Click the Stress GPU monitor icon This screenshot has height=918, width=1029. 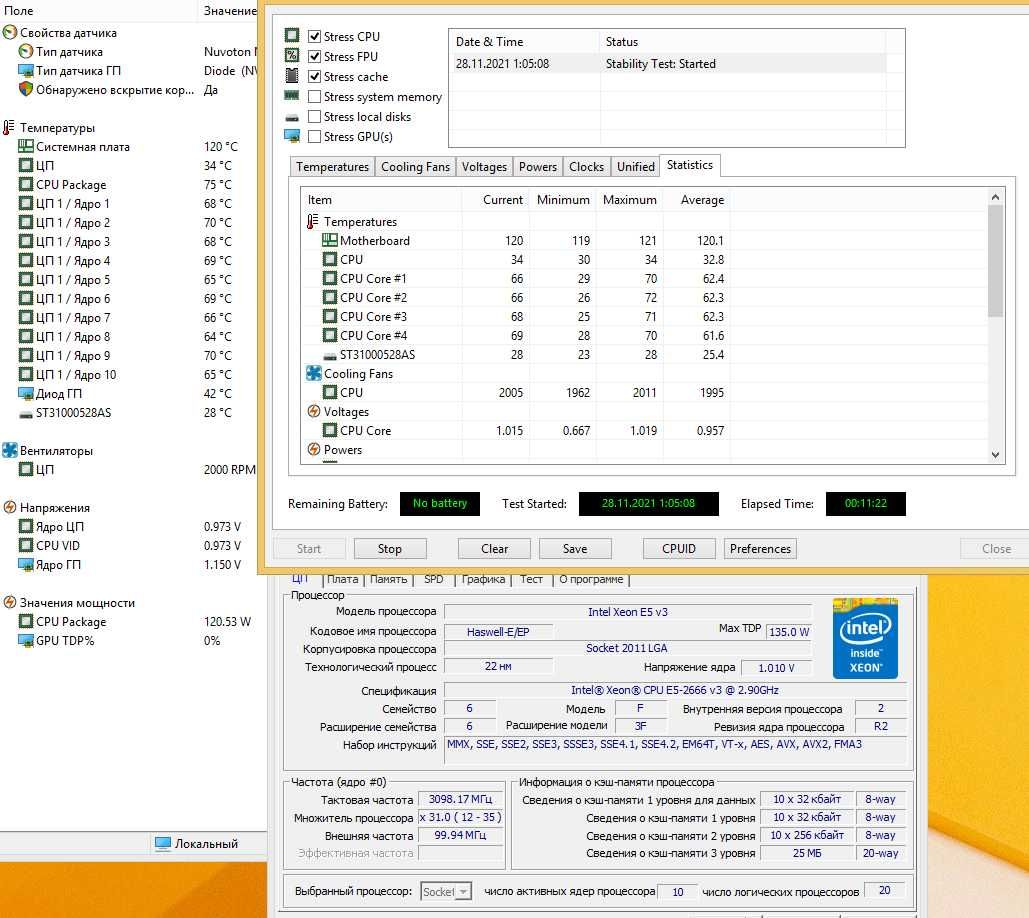coord(292,136)
